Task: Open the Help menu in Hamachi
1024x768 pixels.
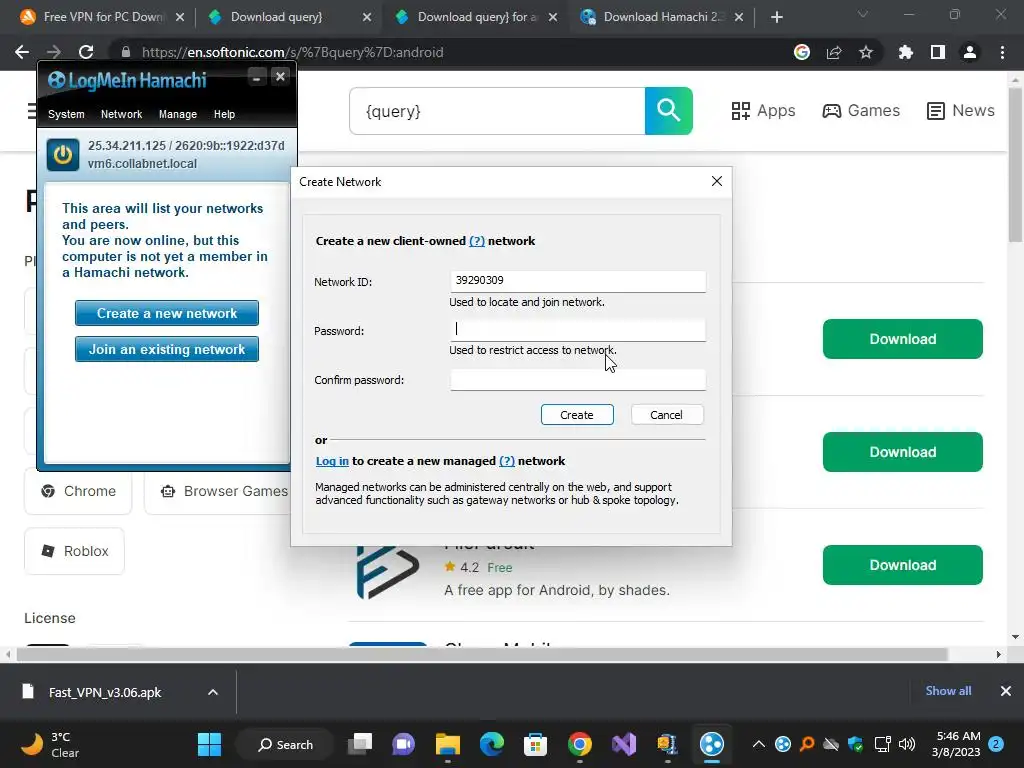Action: tap(224, 114)
